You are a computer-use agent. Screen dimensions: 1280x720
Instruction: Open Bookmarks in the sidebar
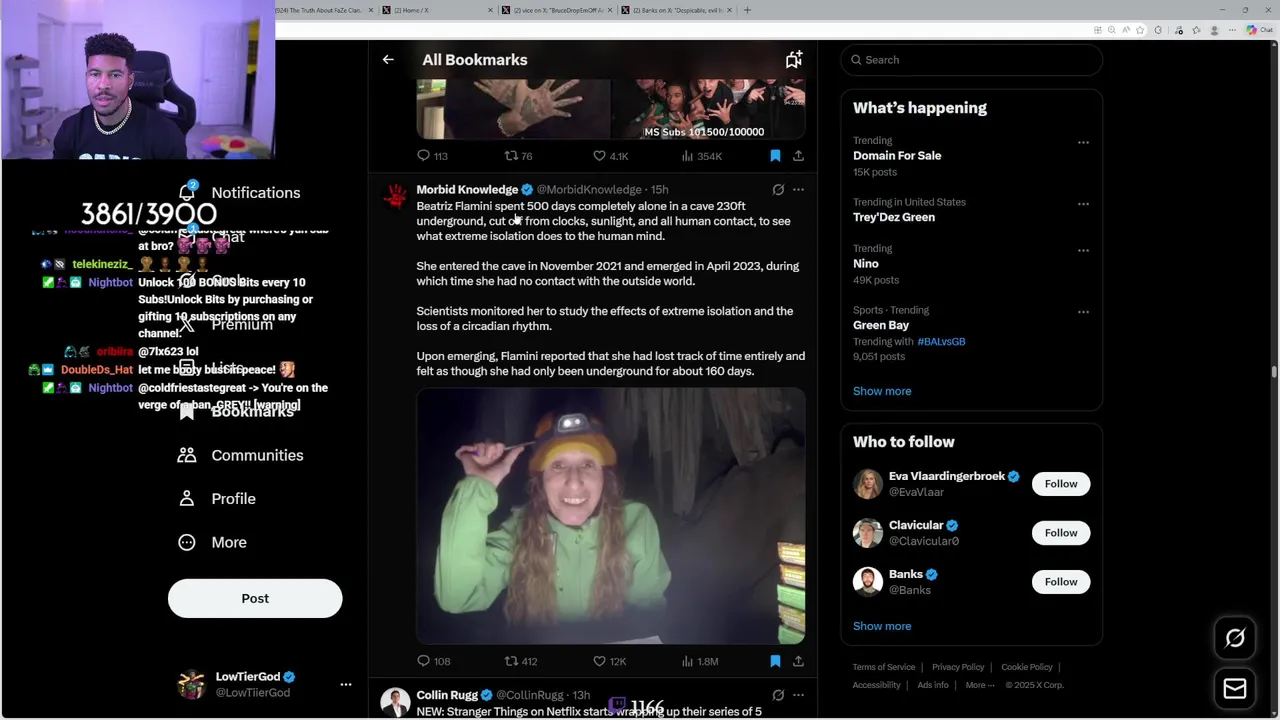pyautogui.click(x=236, y=411)
